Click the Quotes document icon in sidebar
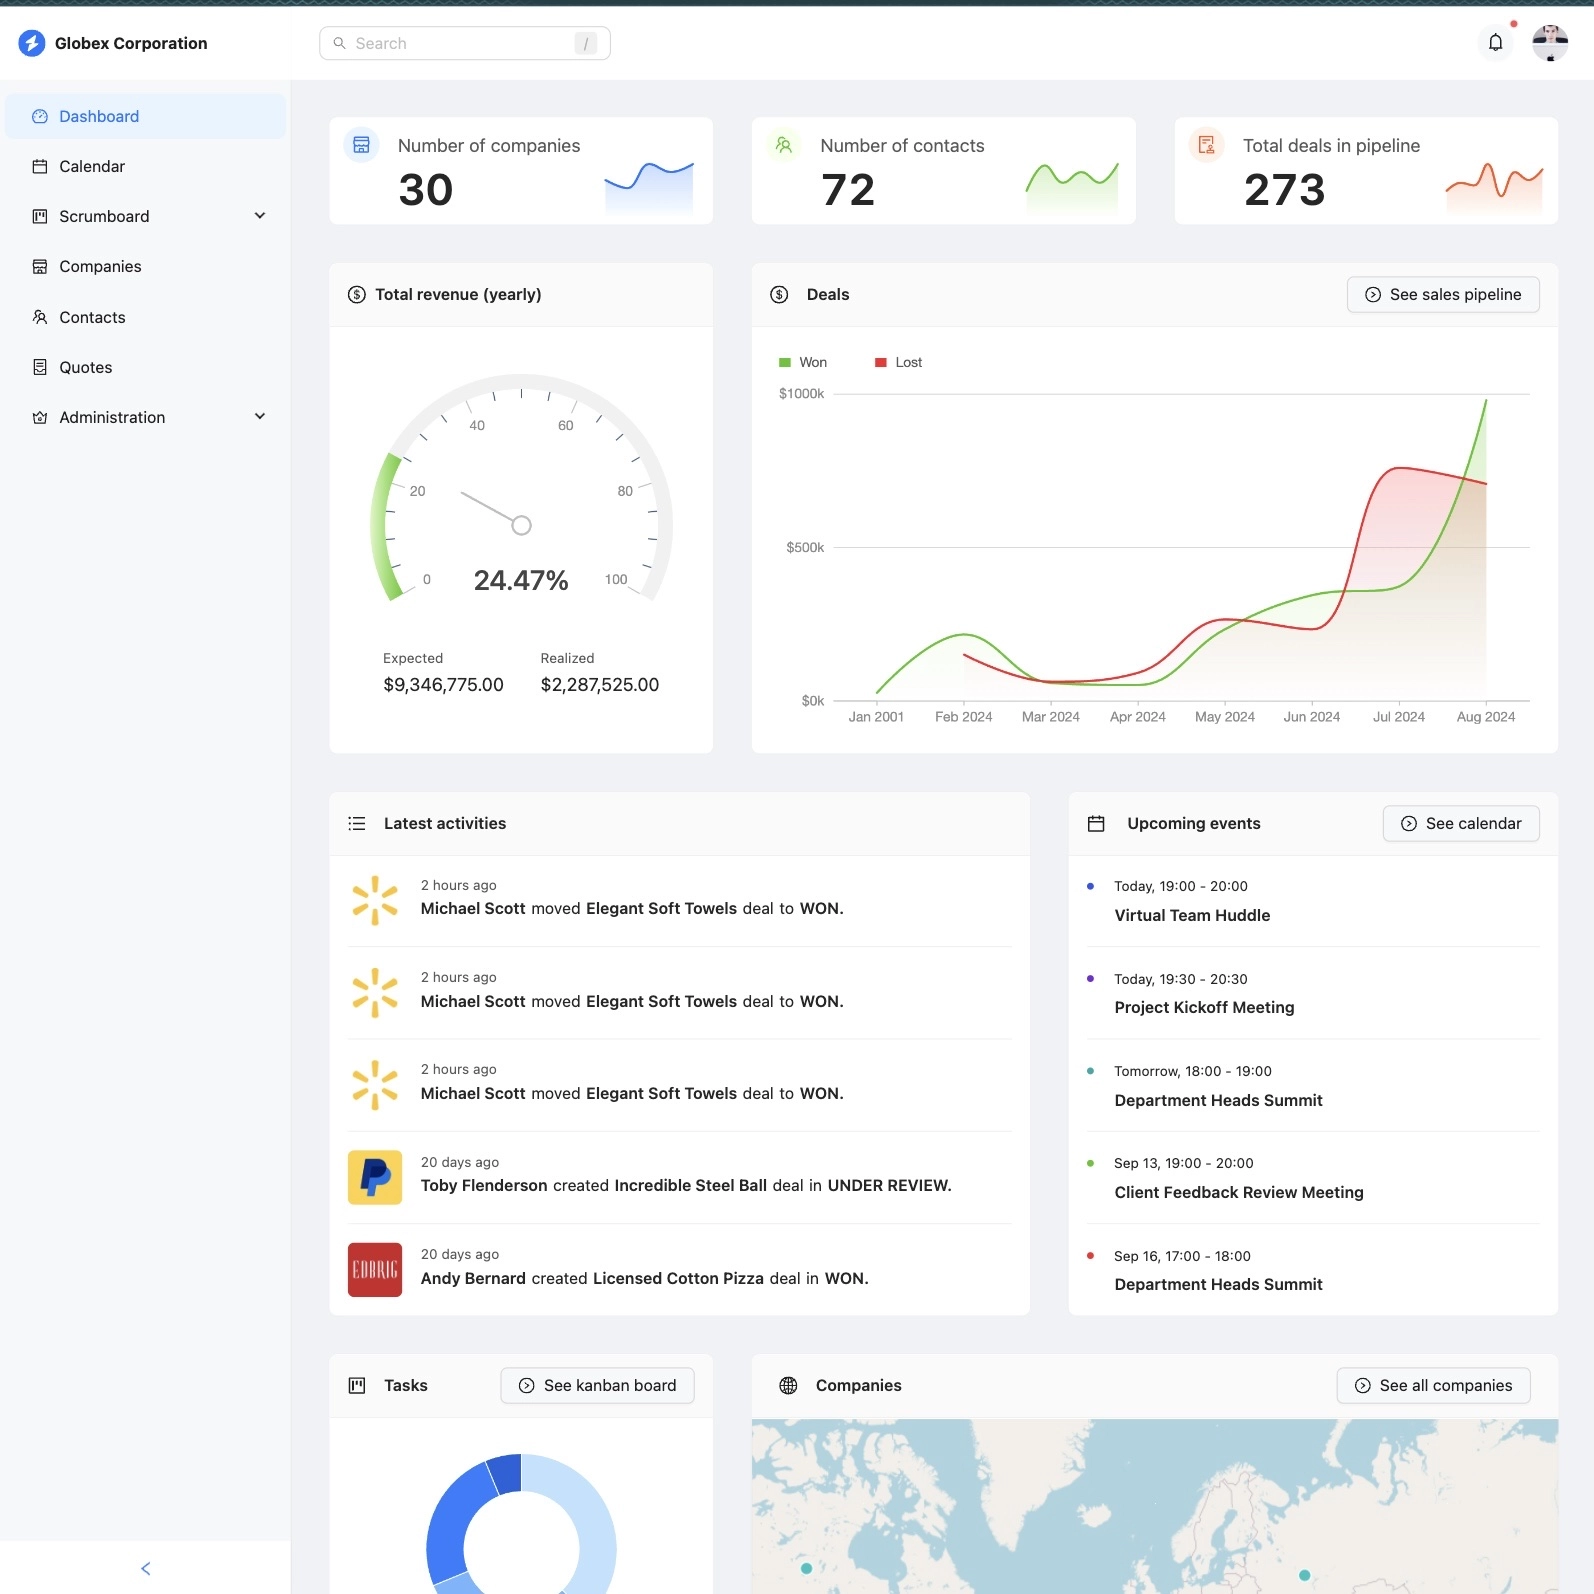This screenshot has width=1594, height=1594. (x=40, y=367)
